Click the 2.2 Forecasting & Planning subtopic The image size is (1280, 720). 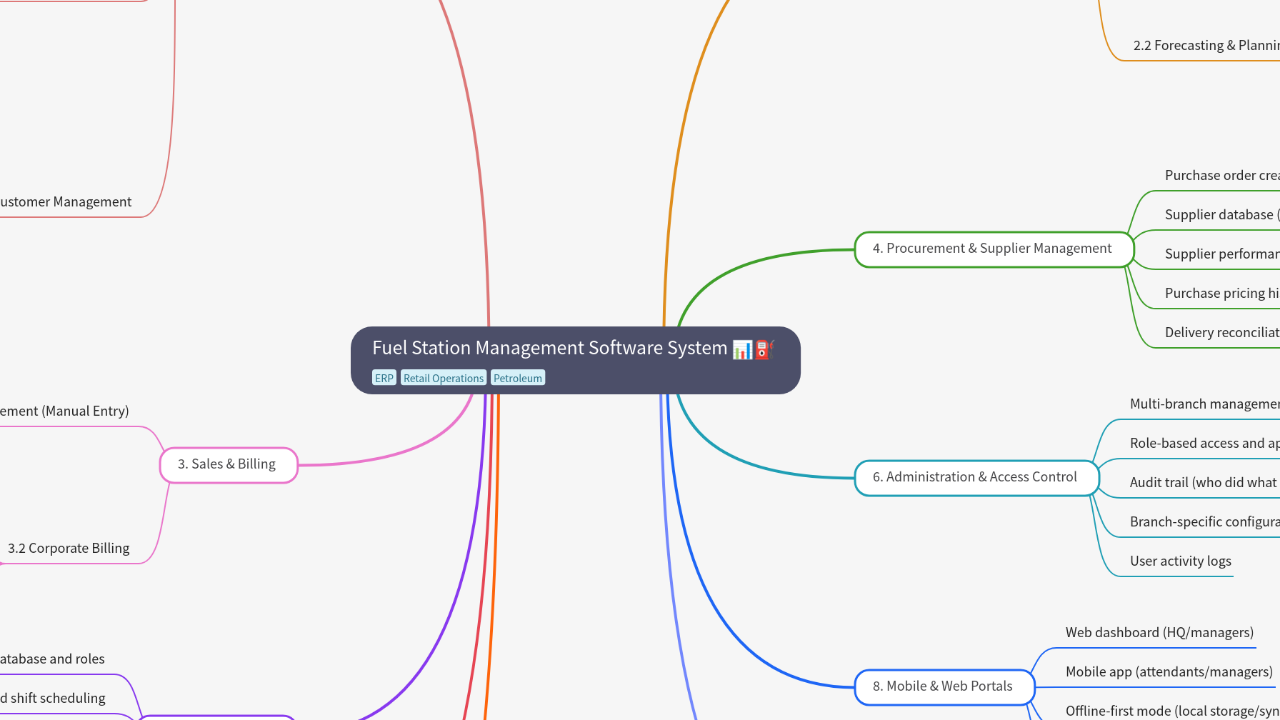1206,45
